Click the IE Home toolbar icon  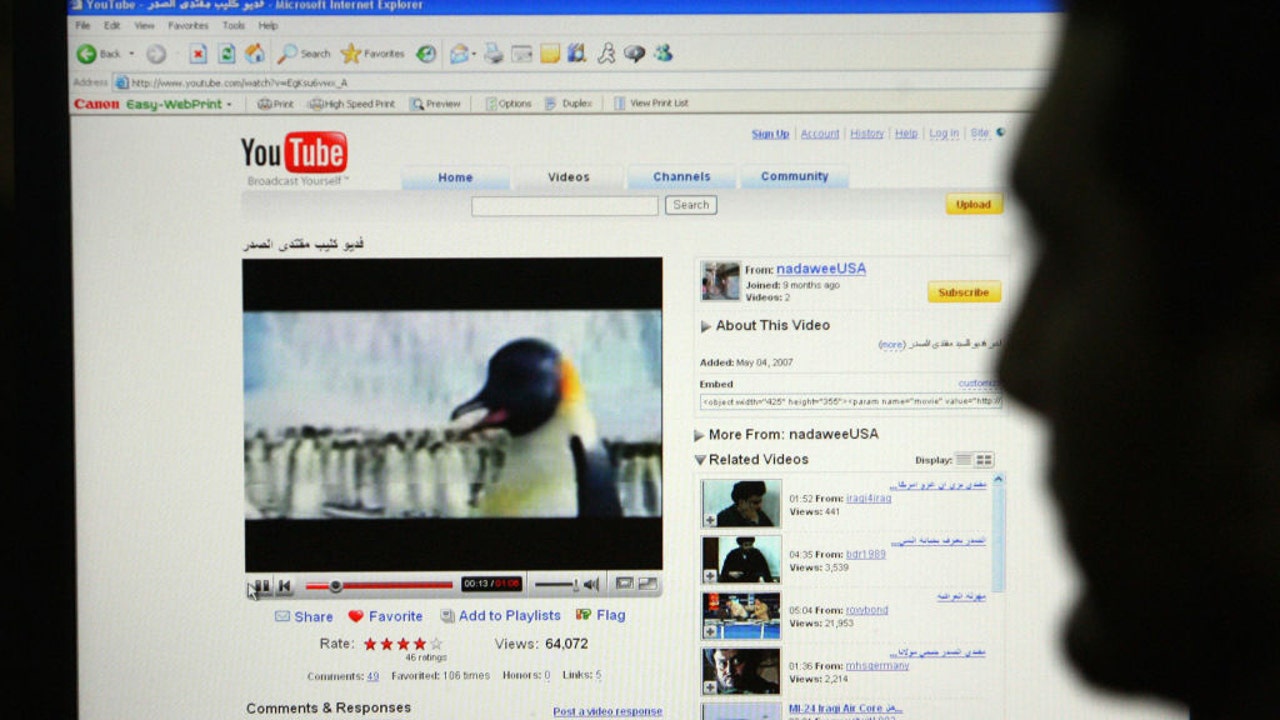pos(255,54)
